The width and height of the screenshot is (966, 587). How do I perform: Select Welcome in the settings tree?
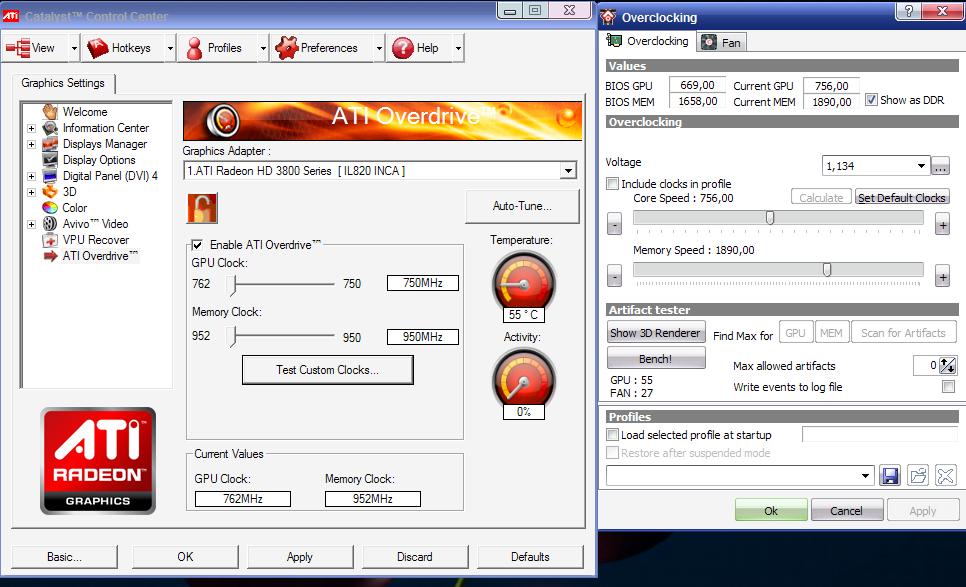(x=85, y=111)
